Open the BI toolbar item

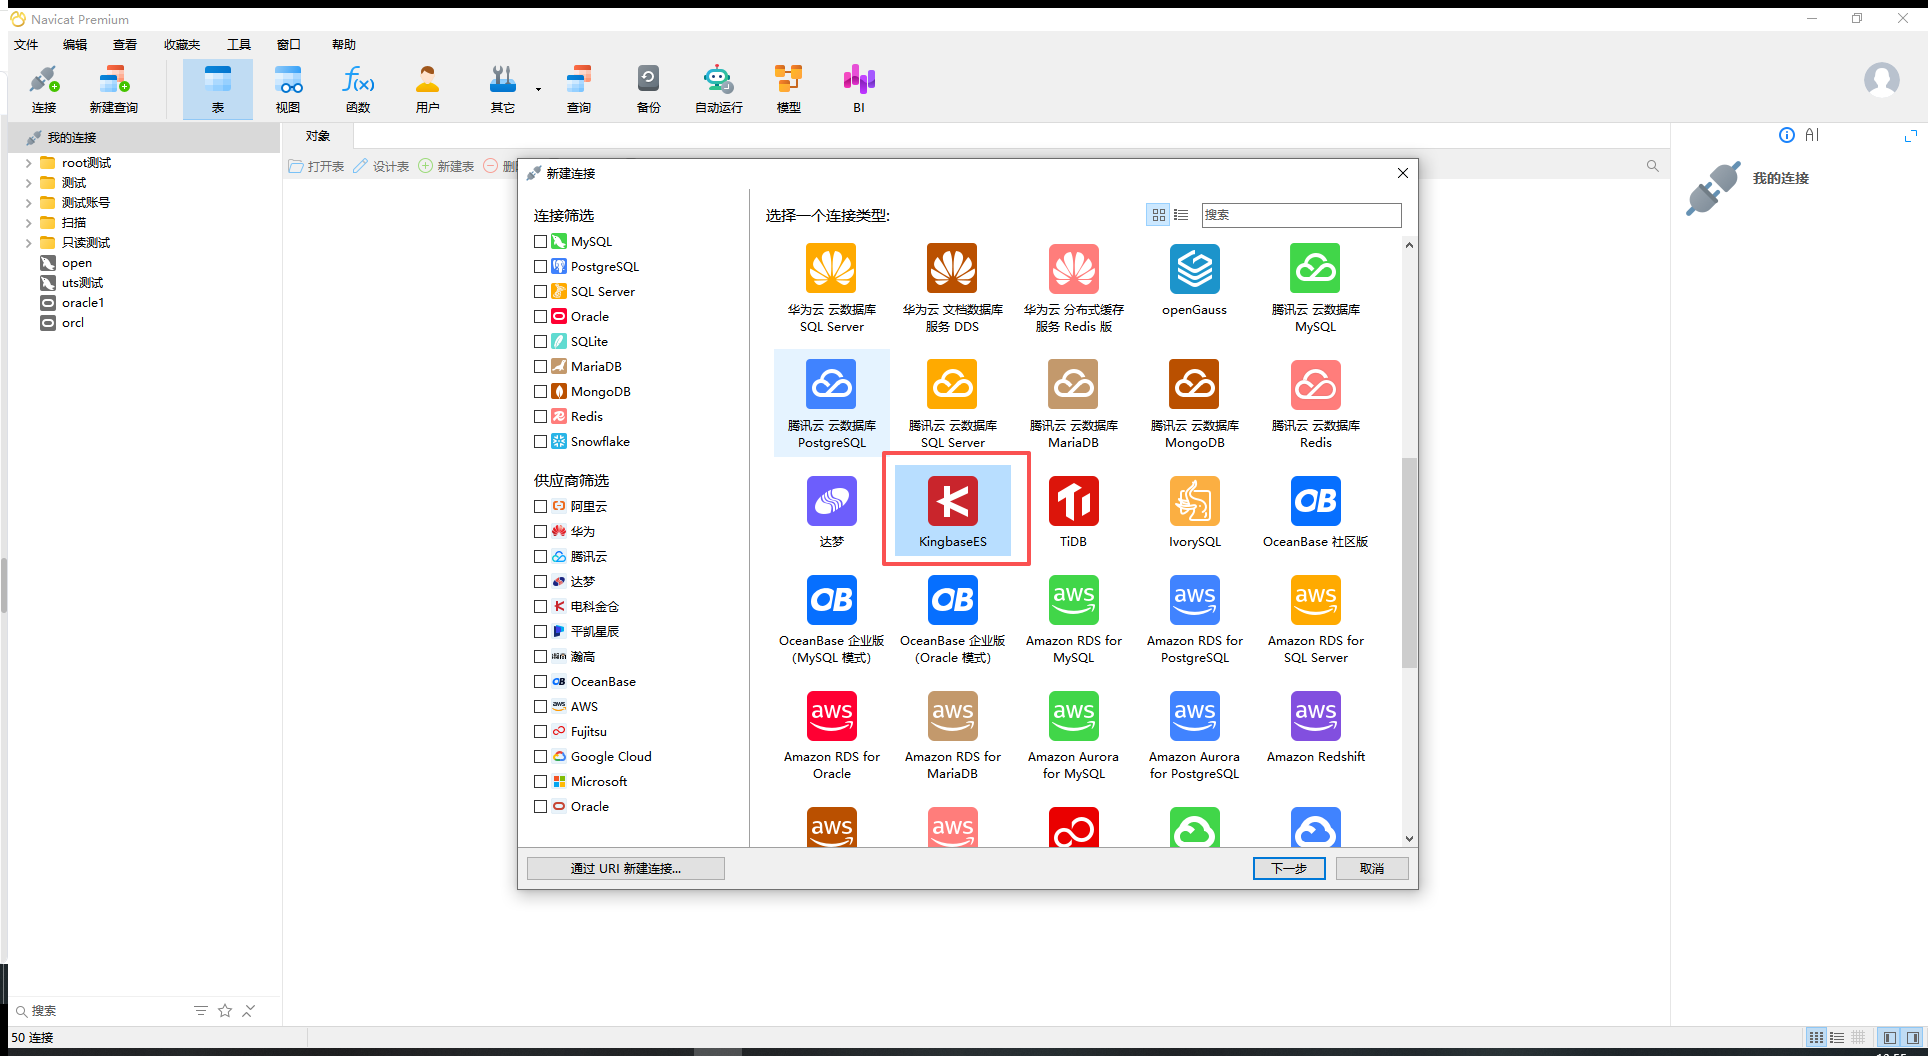click(858, 89)
